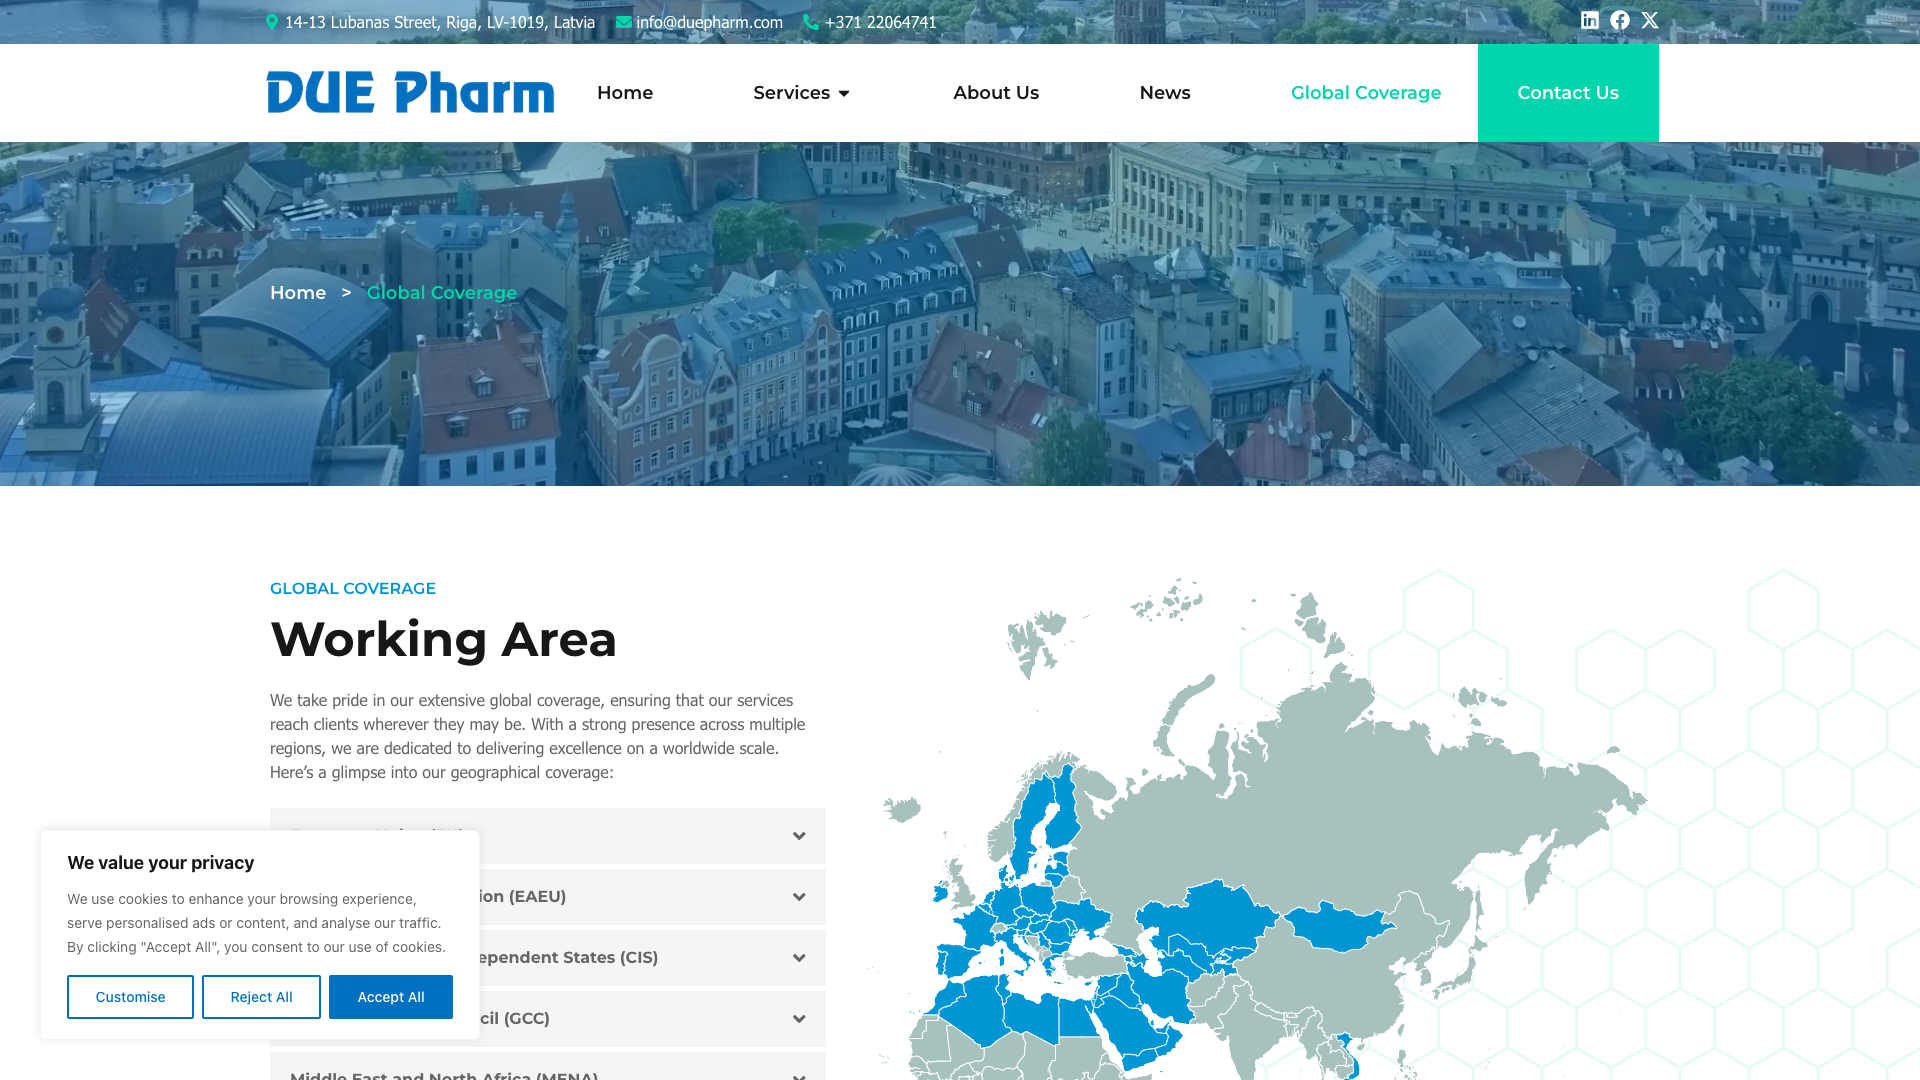Click the envelope icon beside the email

click(624, 22)
